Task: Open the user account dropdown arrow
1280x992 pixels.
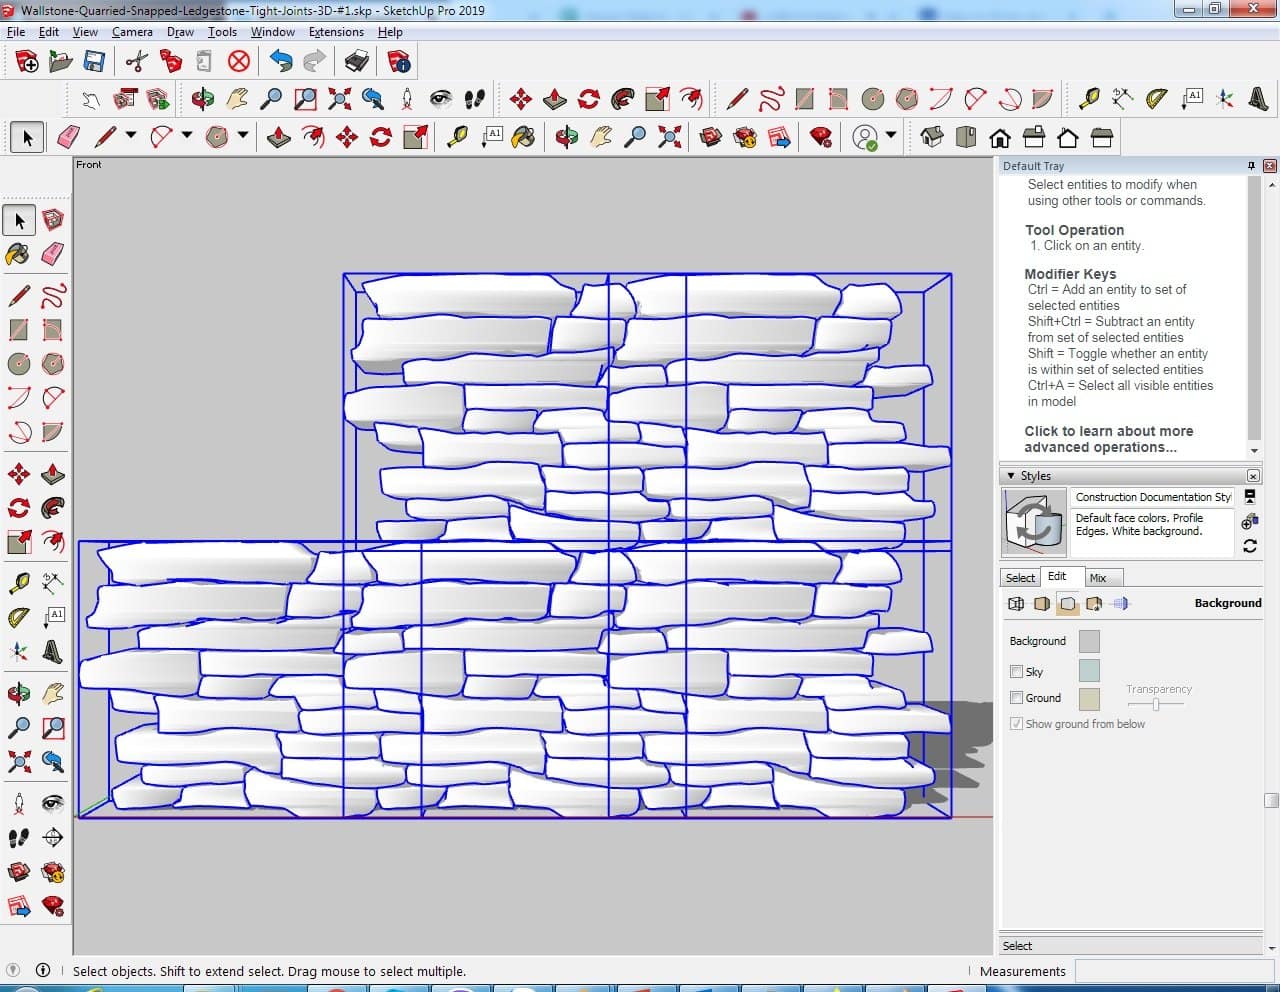Action: (x=890, y=136)
